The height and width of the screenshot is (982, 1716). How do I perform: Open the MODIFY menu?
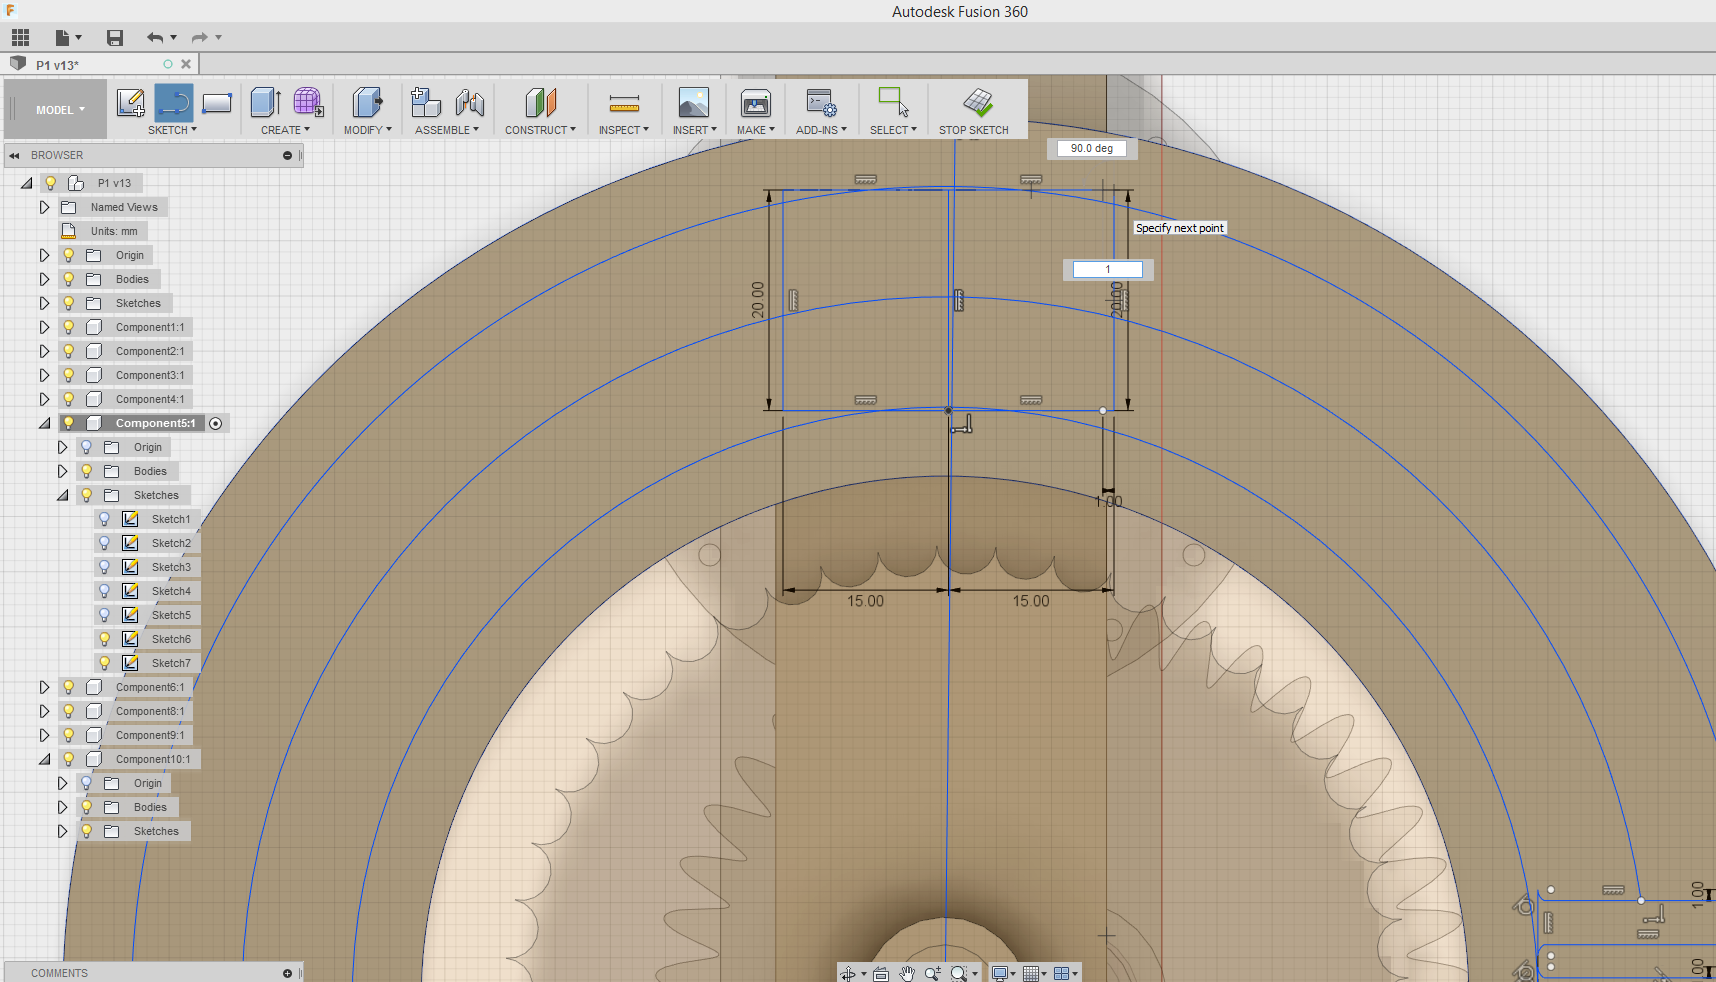367,130
